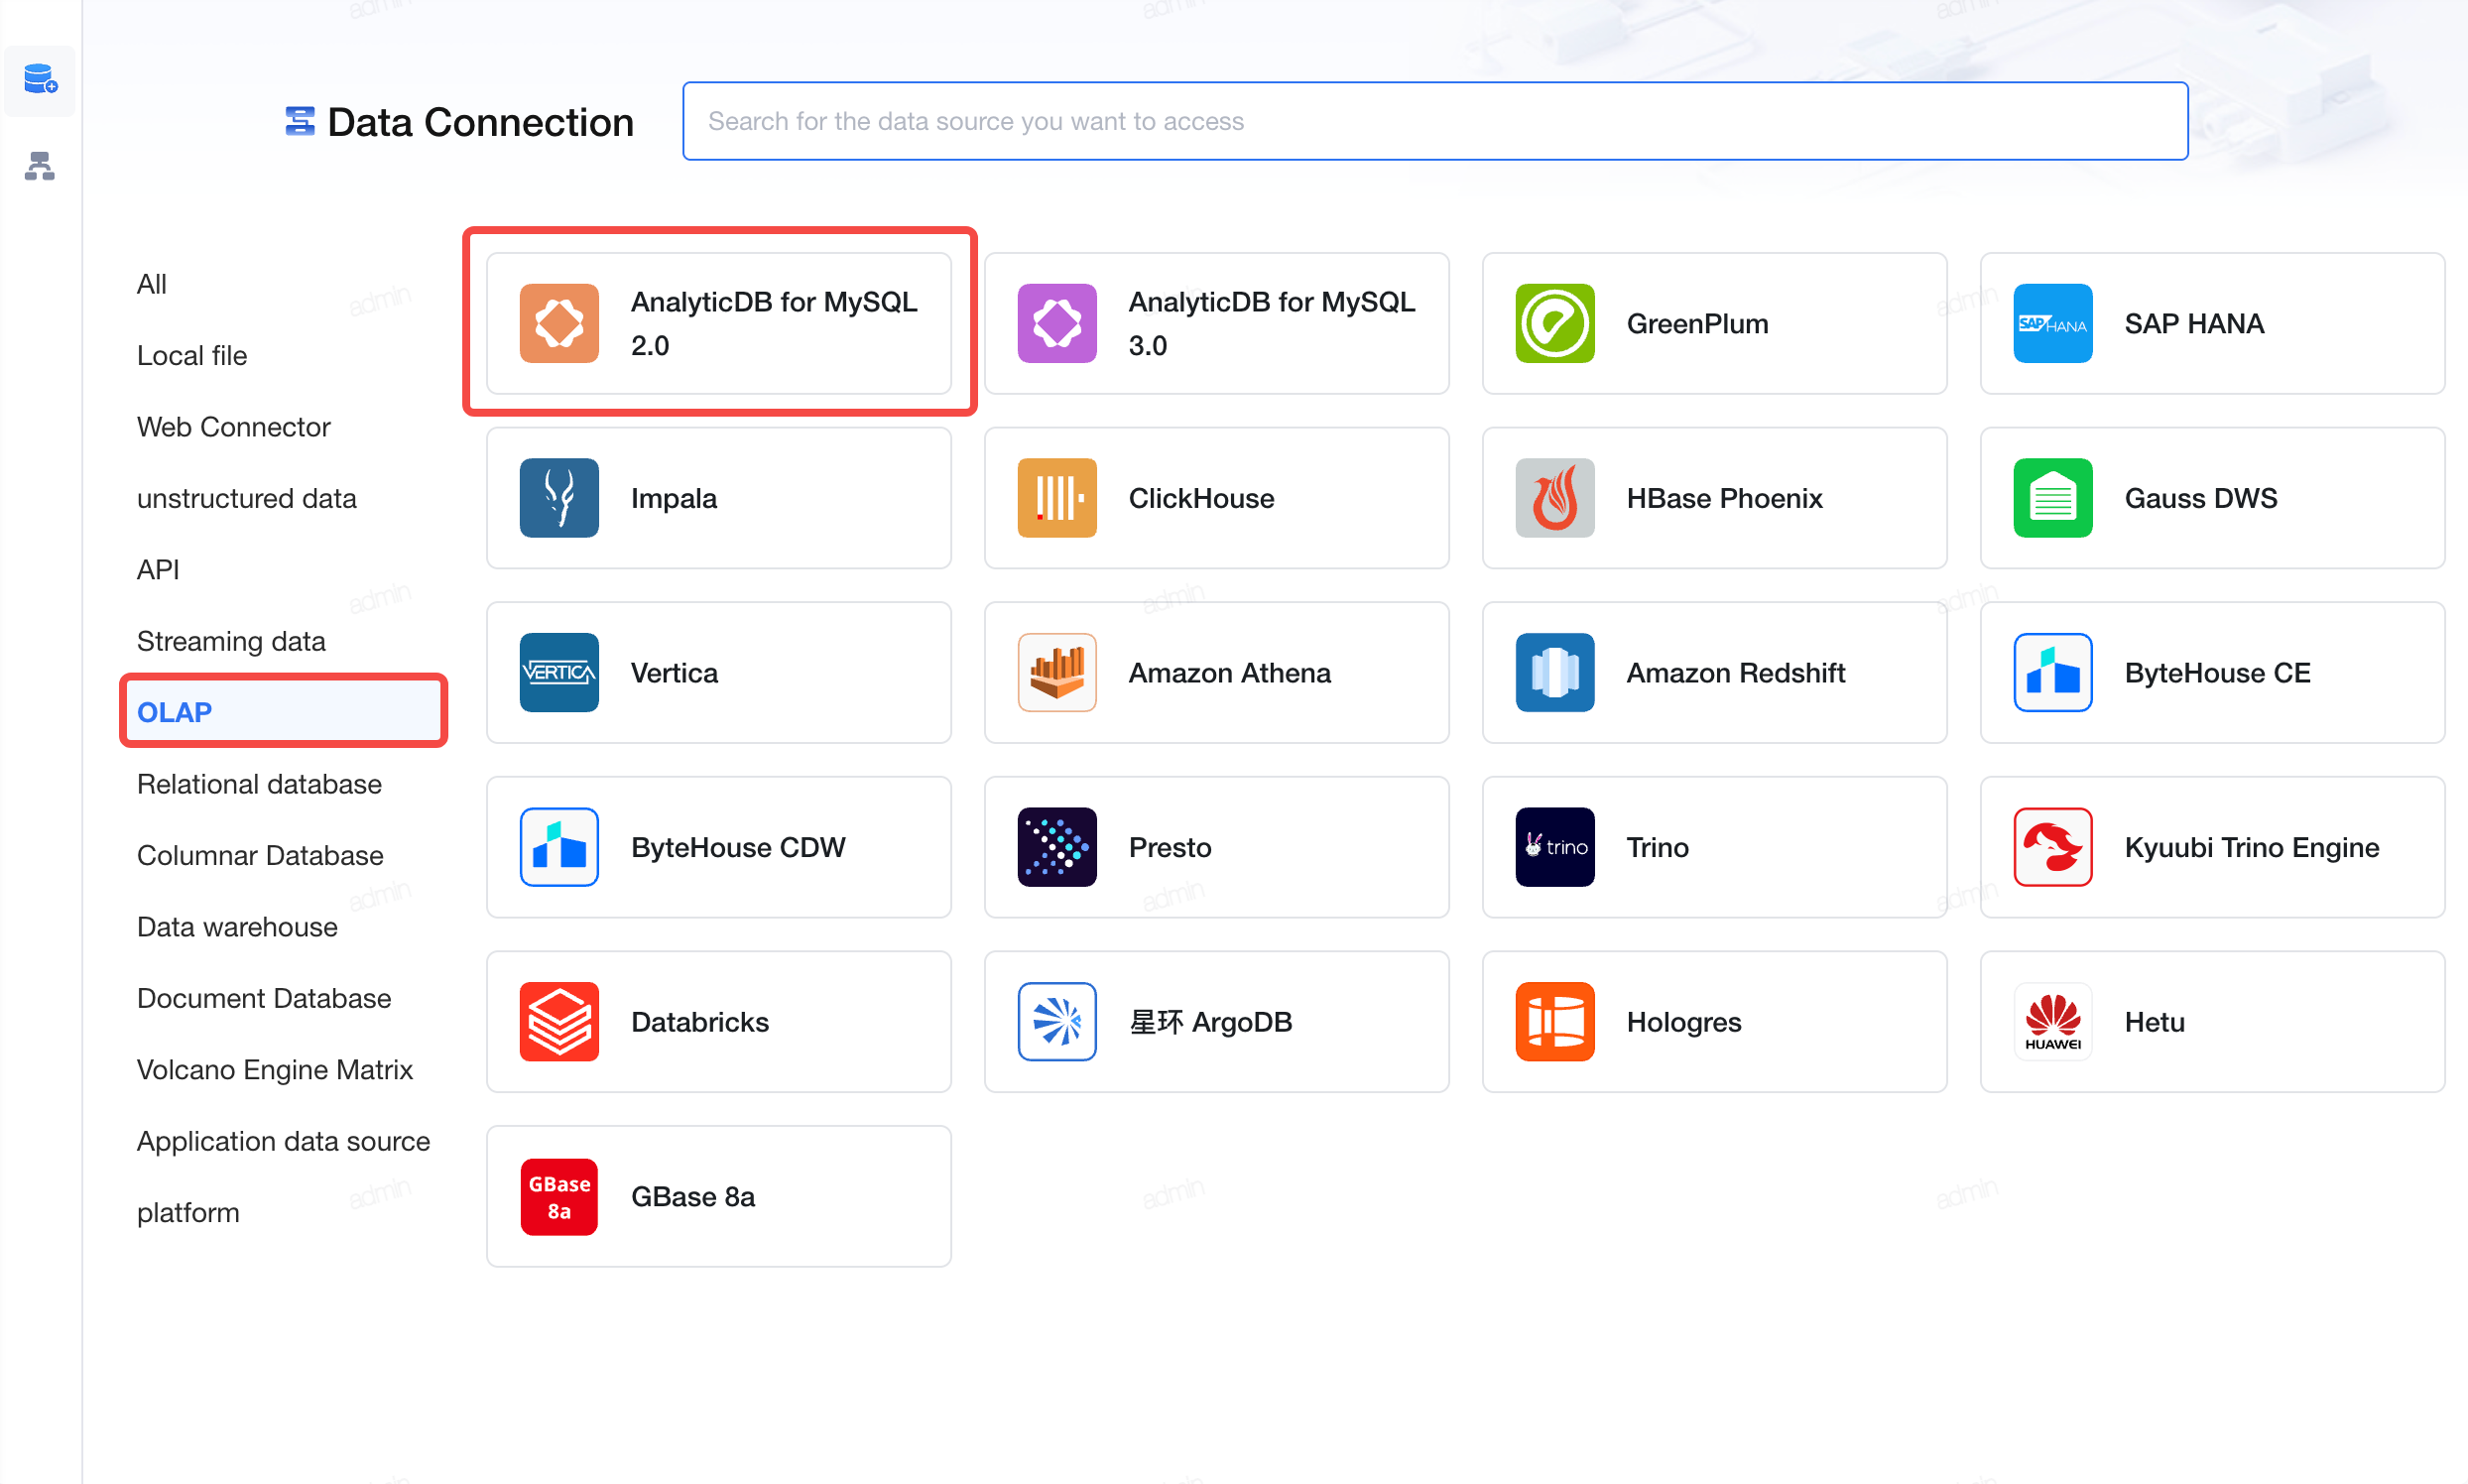Image resolution: width=2468 pixels, height=1484 pixels.
Task: Select the Amazon Athena icon
Action: coord(1057,672)
